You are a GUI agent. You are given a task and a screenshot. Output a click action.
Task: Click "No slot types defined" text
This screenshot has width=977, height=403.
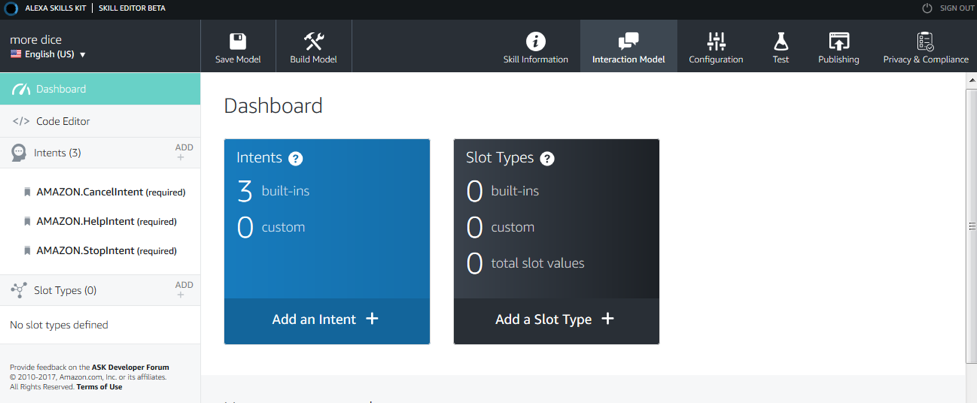pyautogui.click(x=59, y=325)
